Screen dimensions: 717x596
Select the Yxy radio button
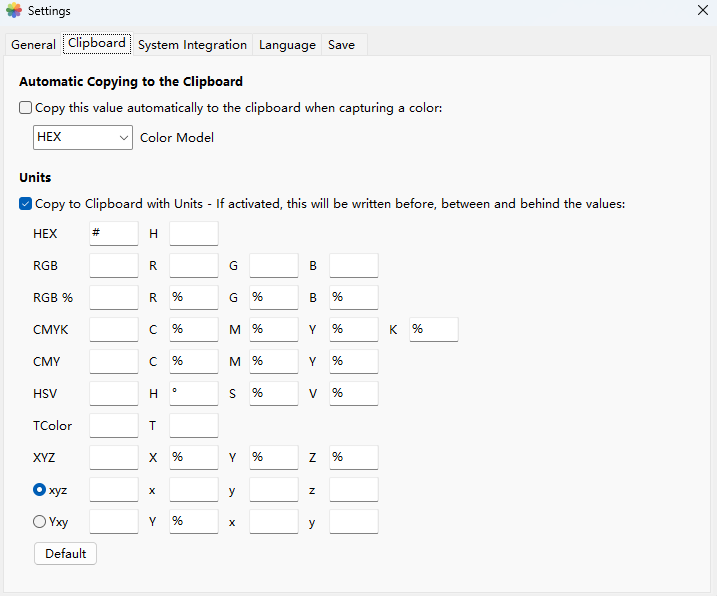click(x=40, y=522)
